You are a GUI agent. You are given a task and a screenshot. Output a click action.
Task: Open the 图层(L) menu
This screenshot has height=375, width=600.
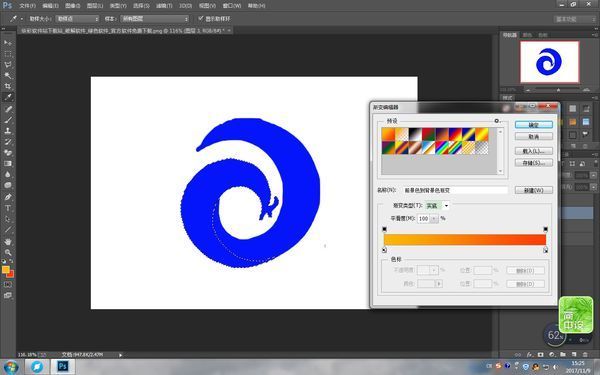click(95, 6)
